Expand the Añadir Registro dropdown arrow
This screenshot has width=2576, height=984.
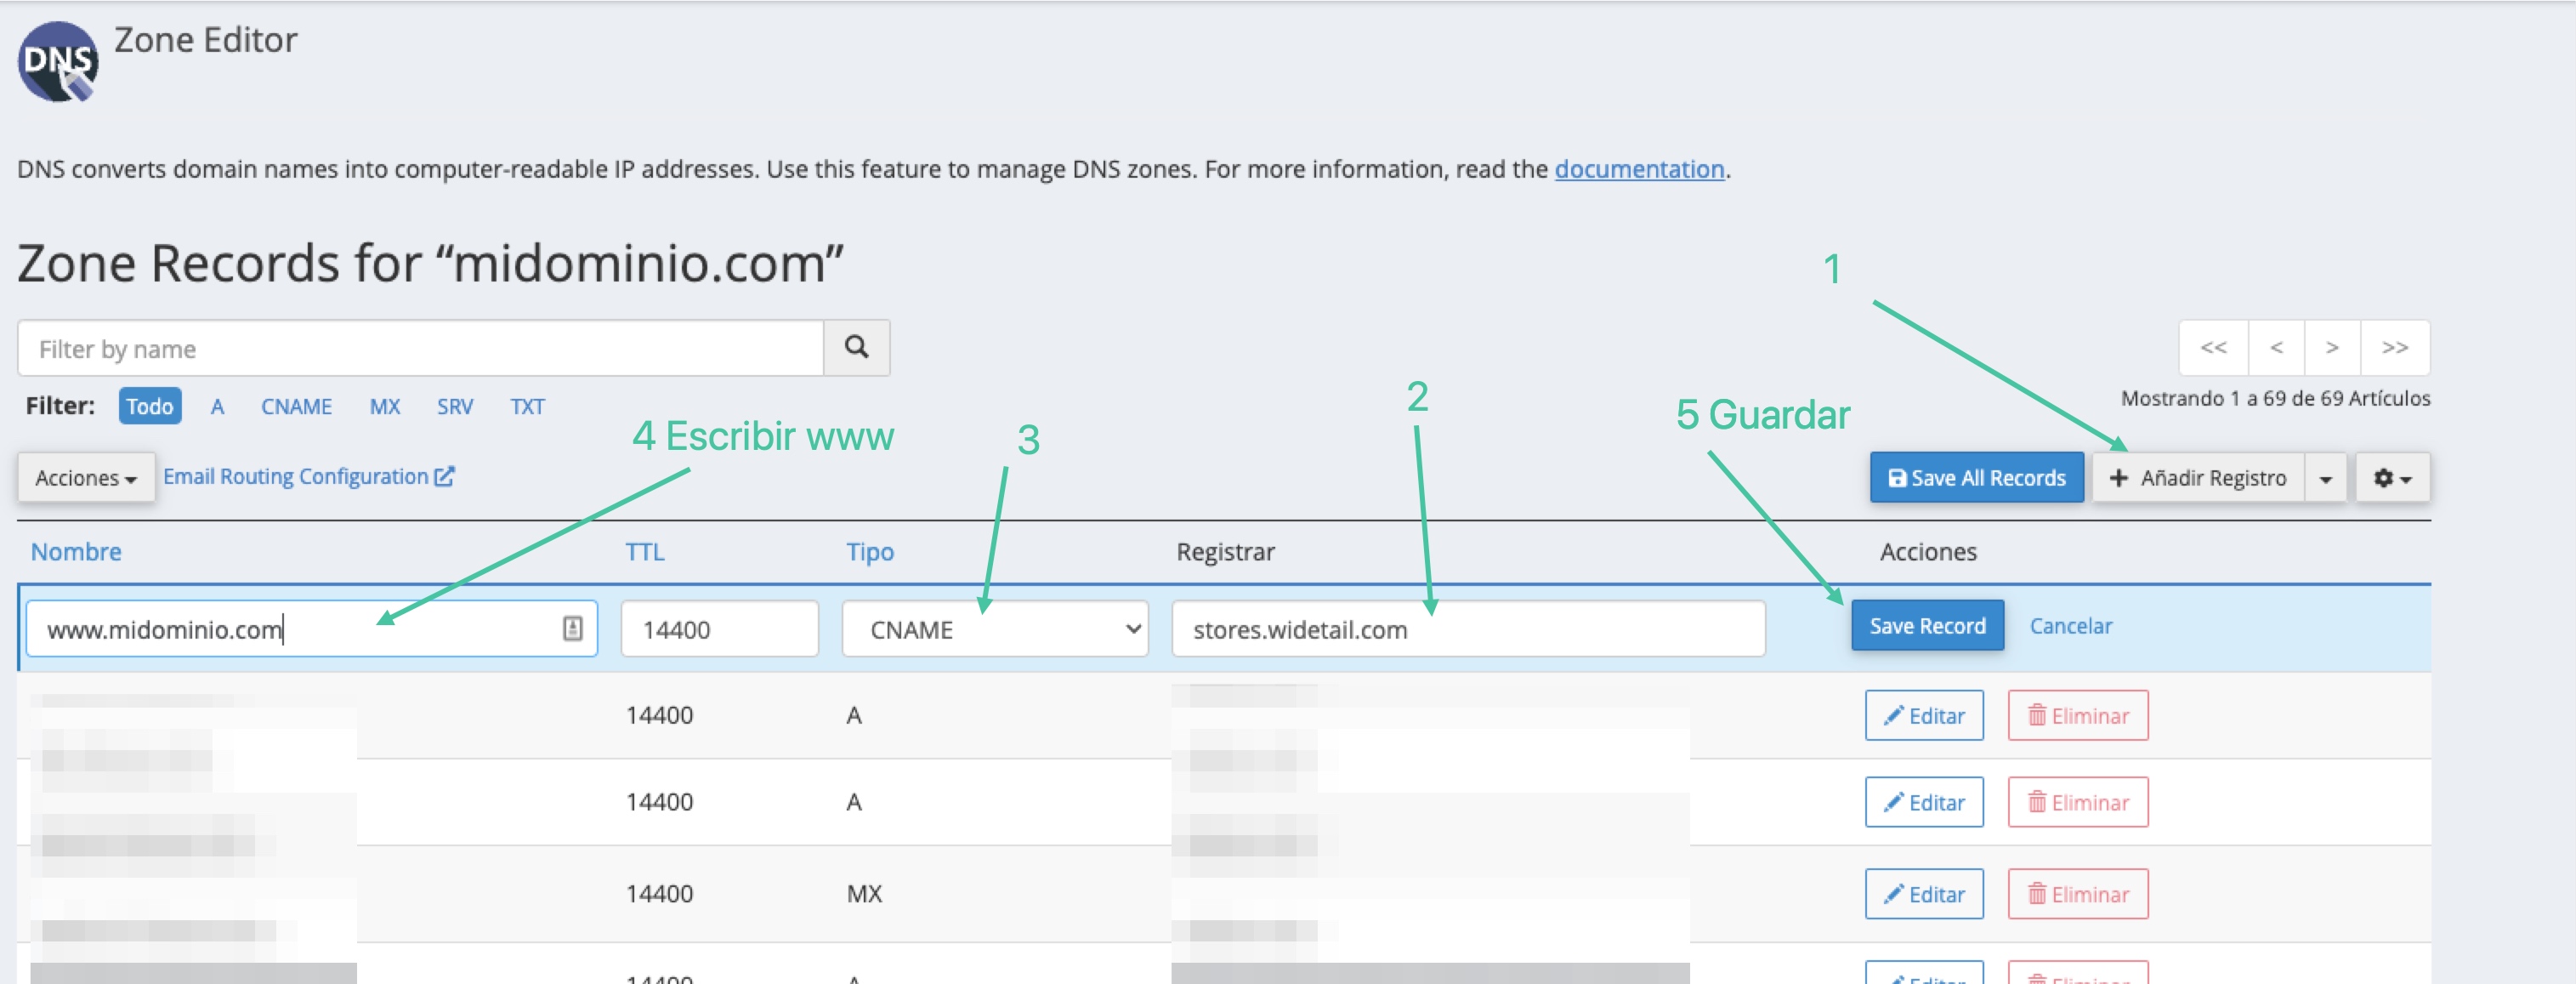(x=2326, y=478)
